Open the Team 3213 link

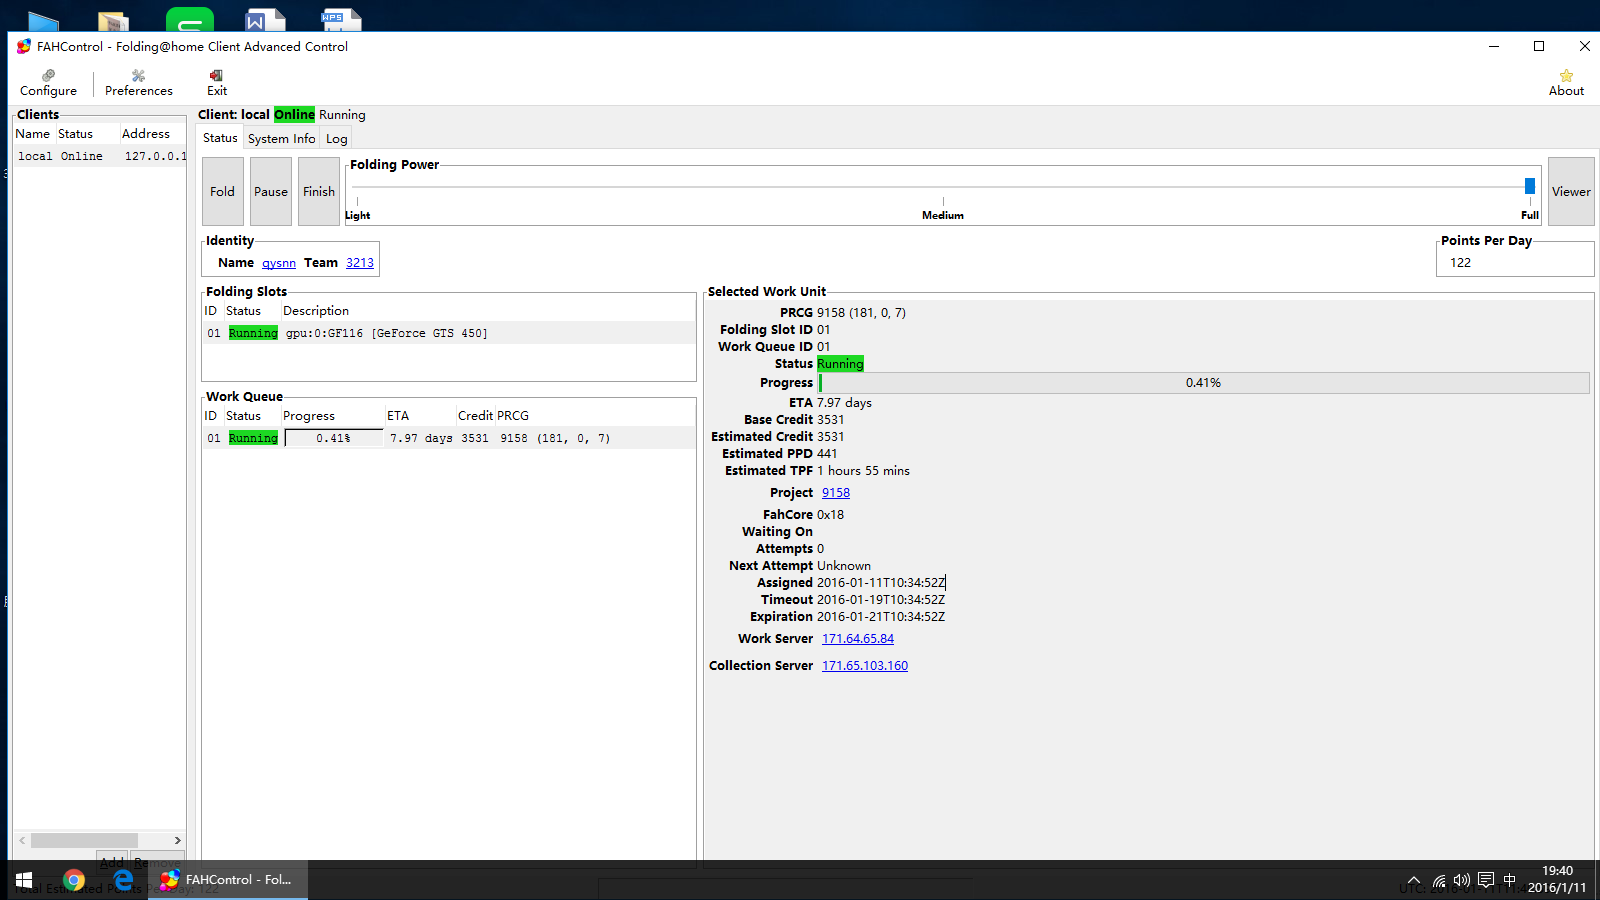pos(360,263)
